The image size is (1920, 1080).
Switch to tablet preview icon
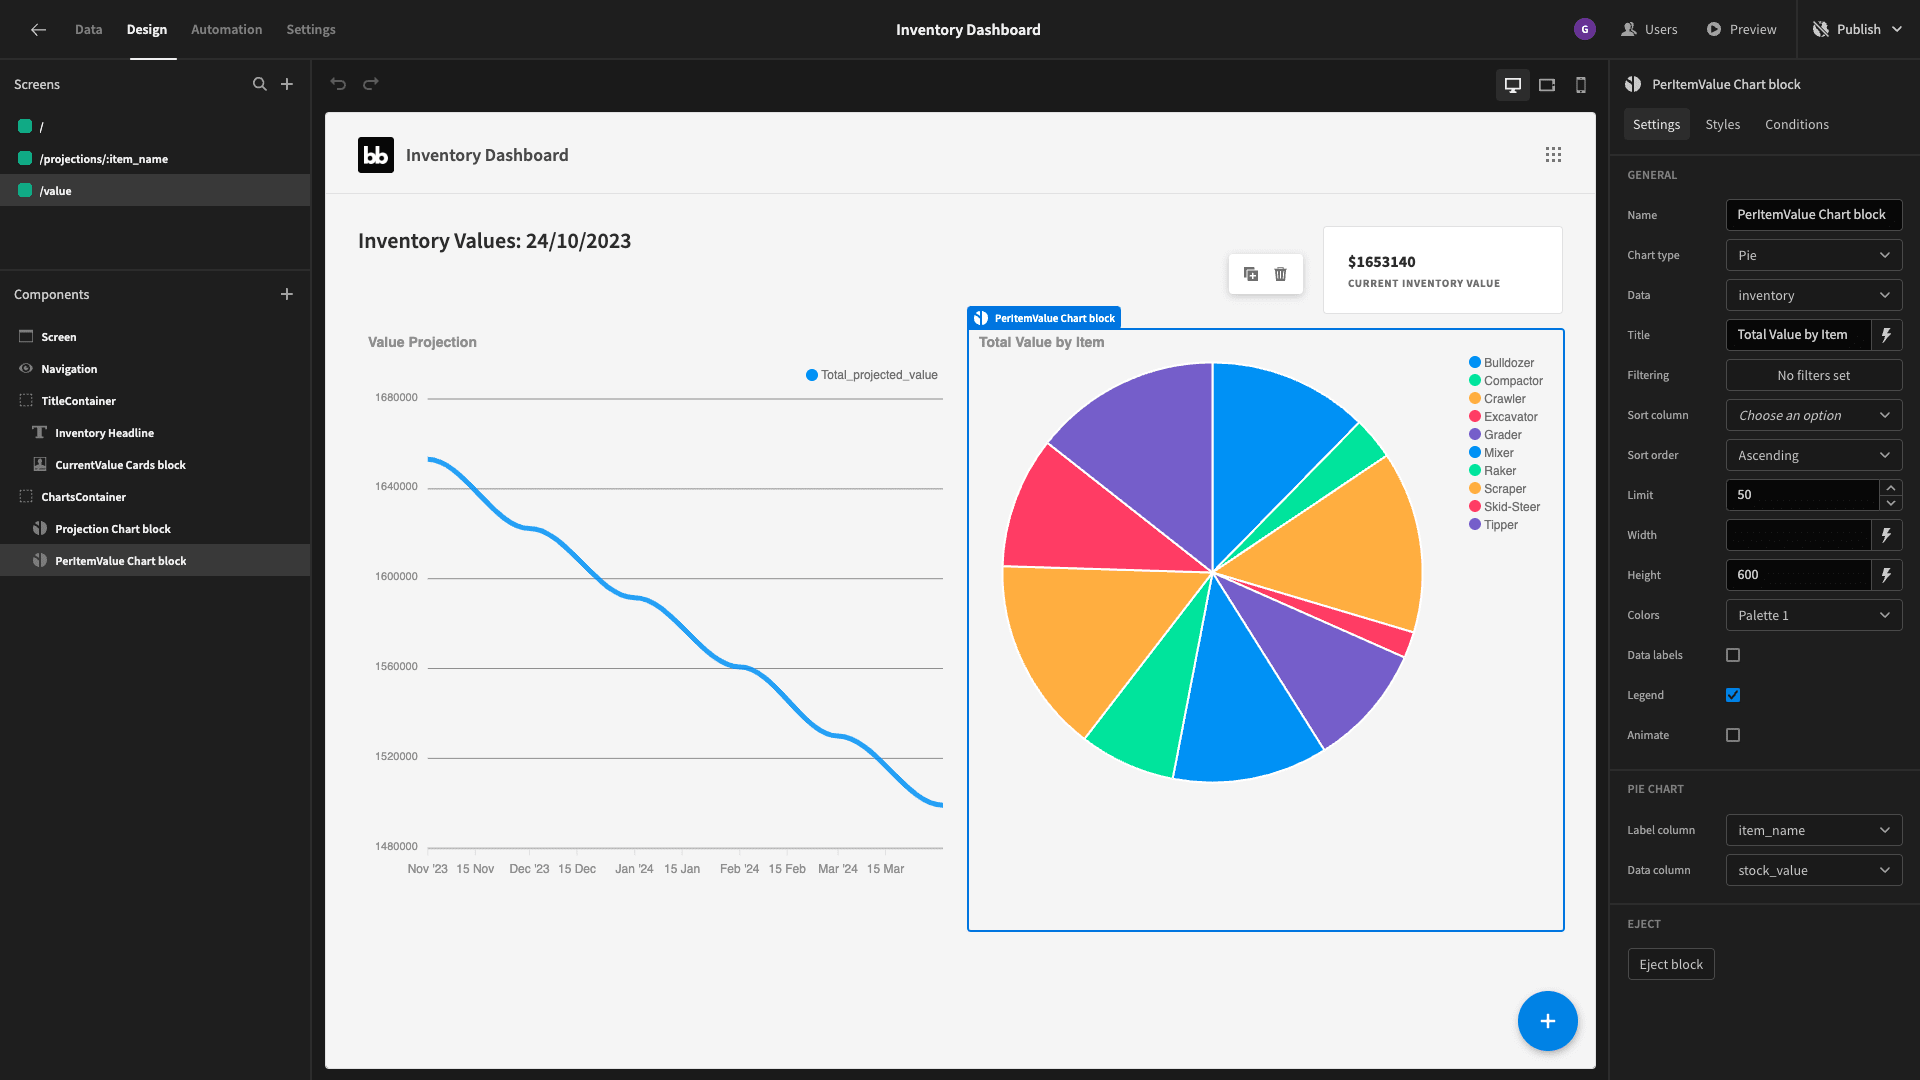point(1547,85)
